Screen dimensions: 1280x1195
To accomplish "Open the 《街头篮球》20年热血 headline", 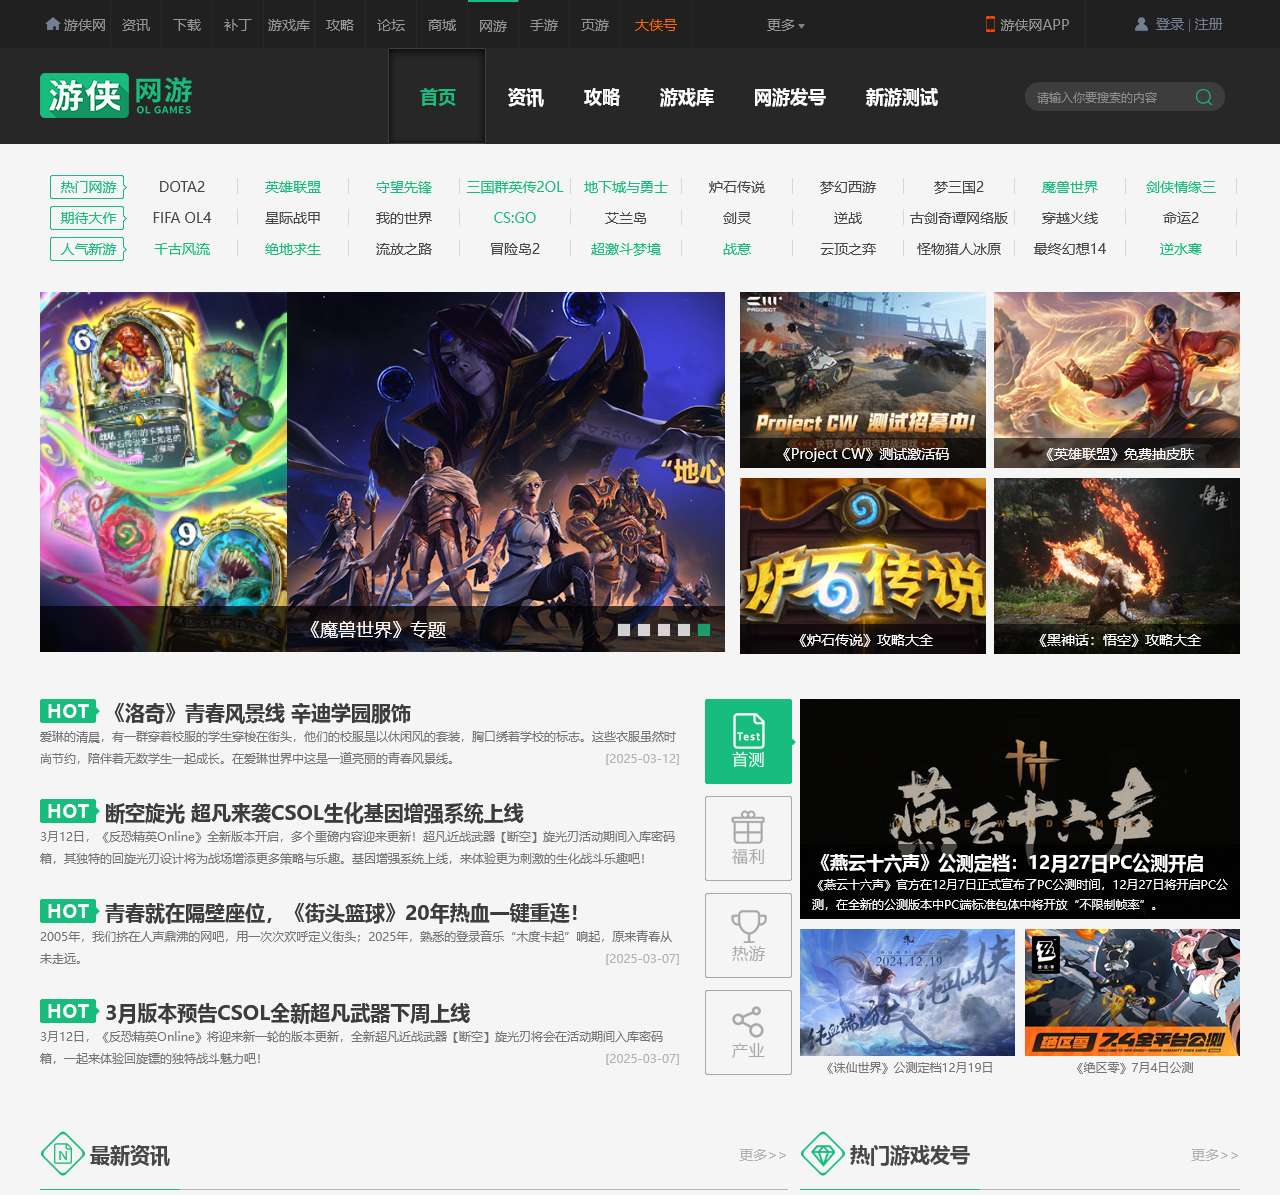I will click(x=341, y=913).
